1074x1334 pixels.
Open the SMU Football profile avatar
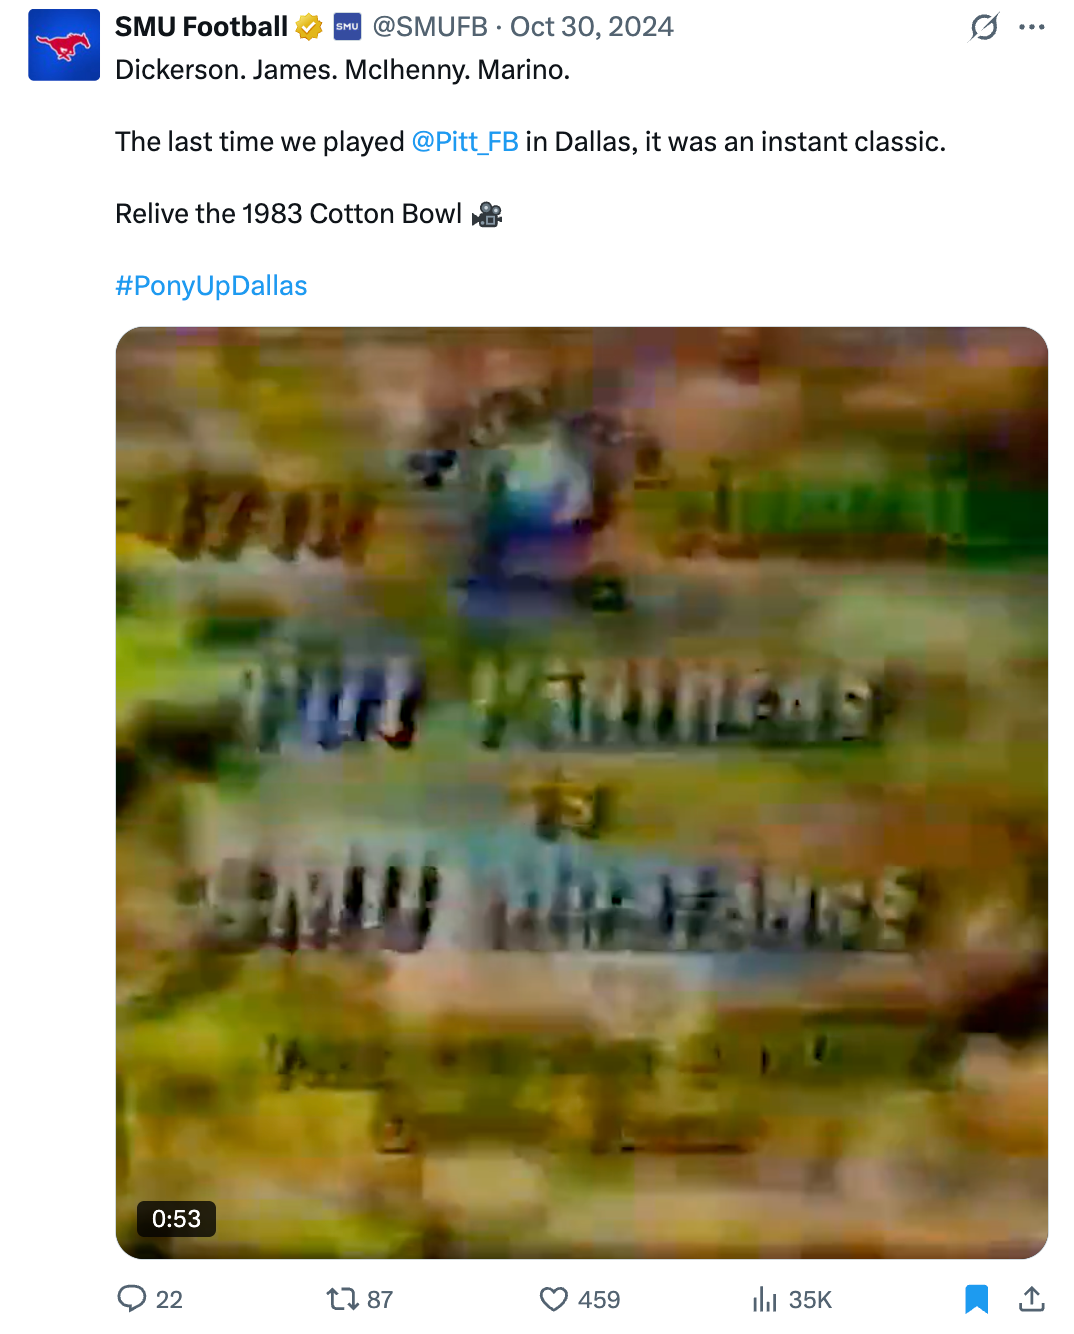(x=64, y=45)
